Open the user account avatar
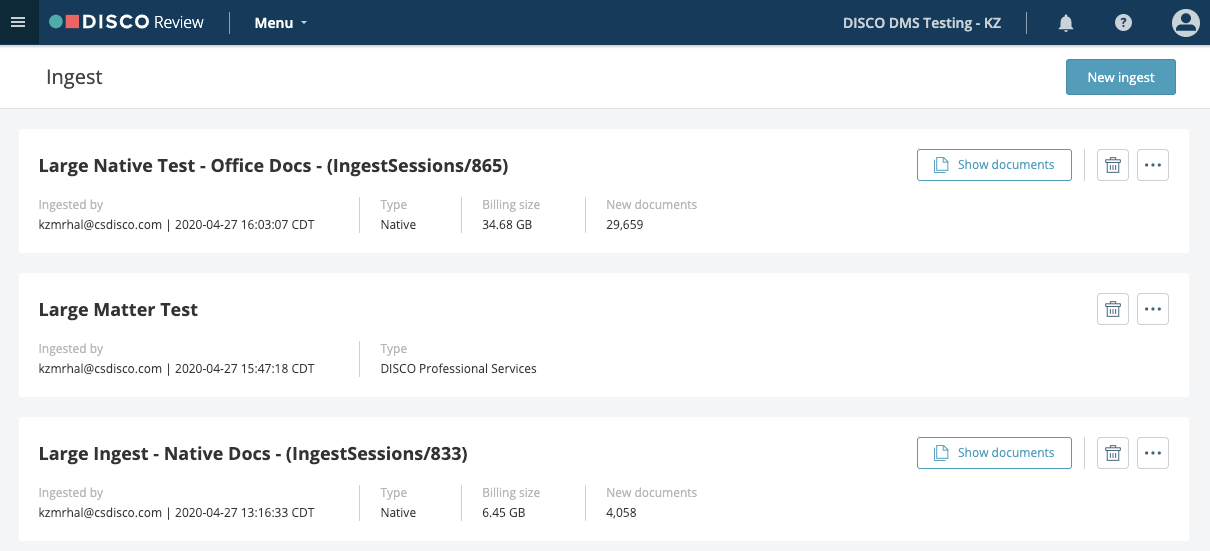 [1185, 22]
